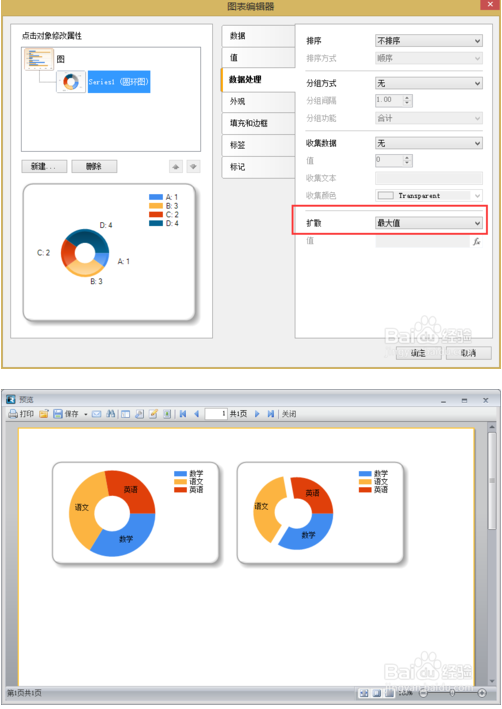Click the fx expression button beside 值
This screenshot has height=709, width=502.
click(x=477, y=241)
